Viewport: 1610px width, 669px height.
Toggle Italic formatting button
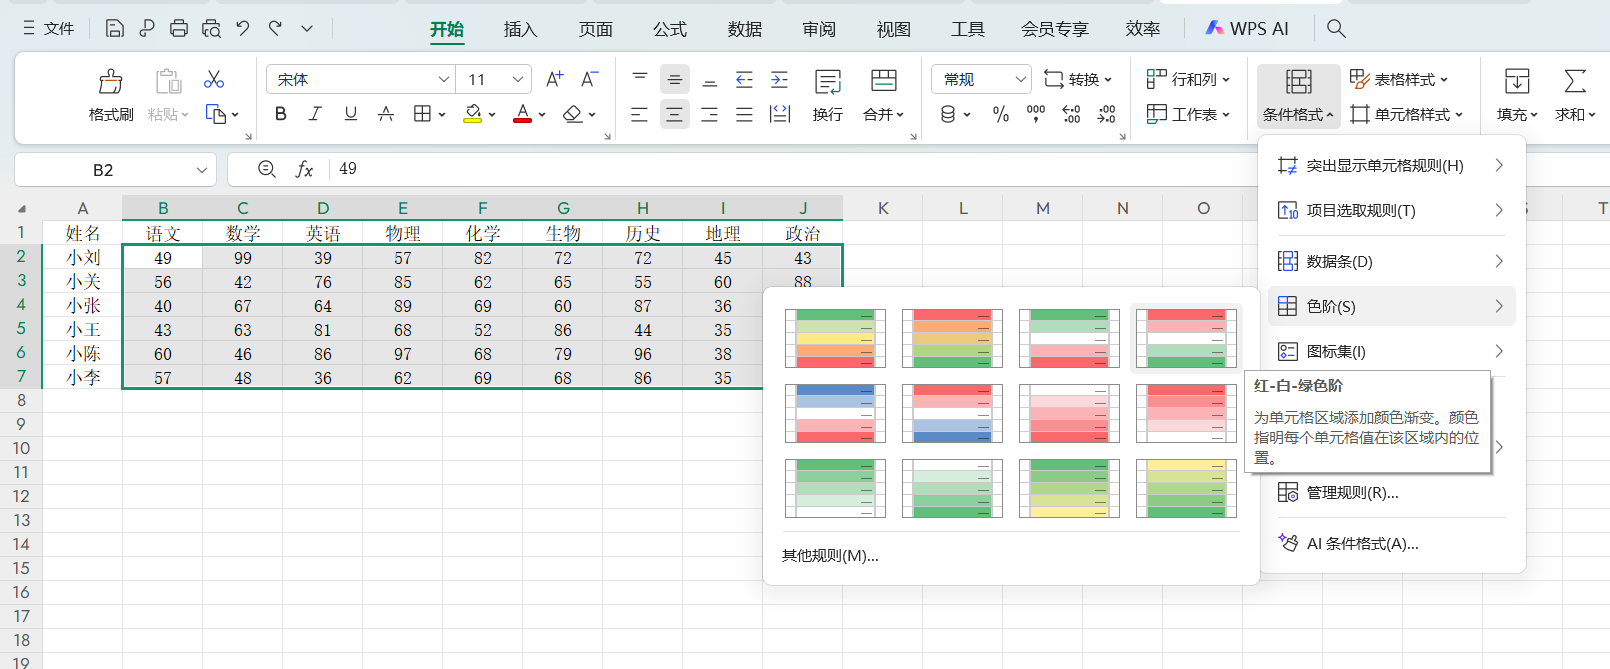[315, 114]
